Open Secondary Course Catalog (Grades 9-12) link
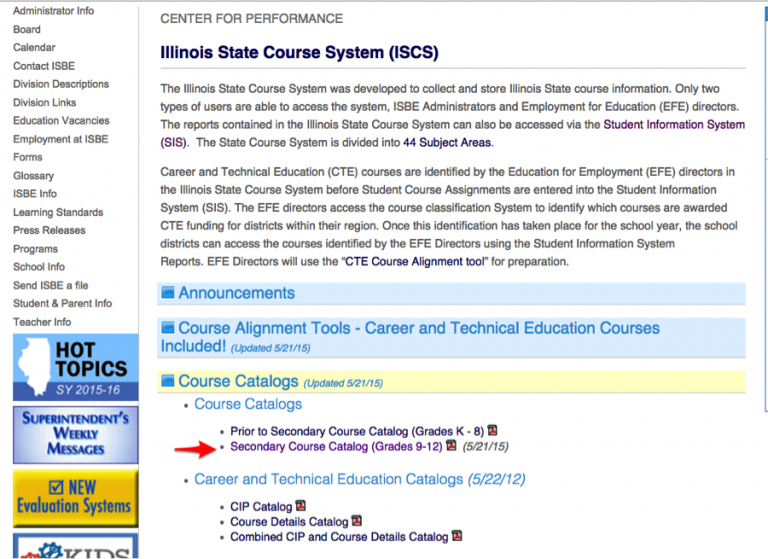The width and height of the screenshot is (768, 559). 336,447
